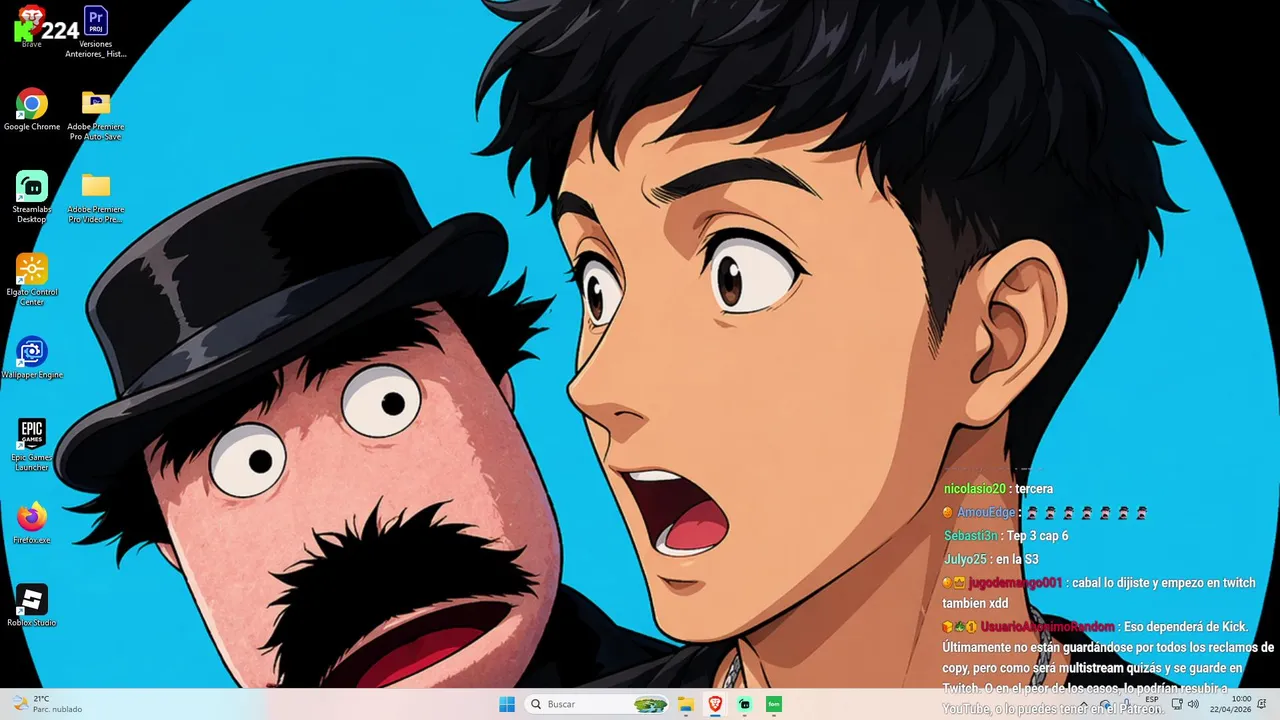This screenshot has height=720, width=1280.
Task: Click the Buscar taskbar search field
Action: (x=597, y=704)
